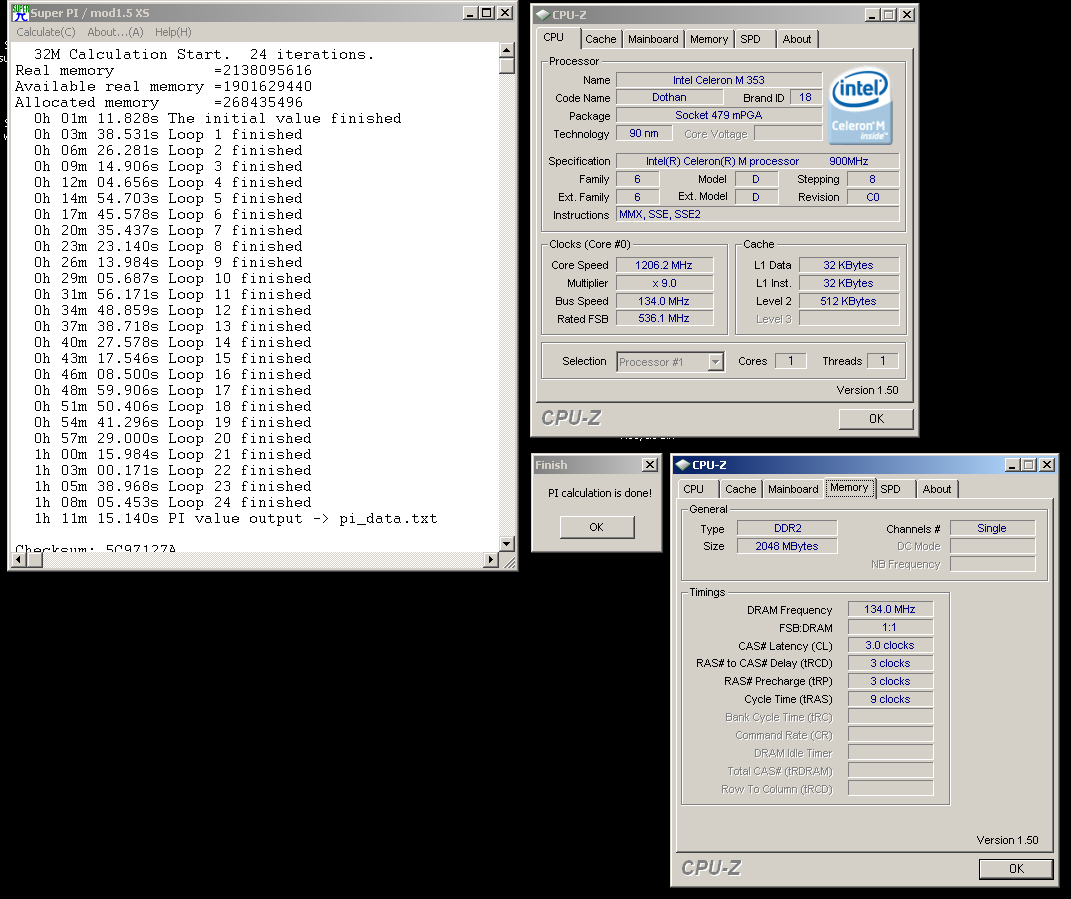Close the bottom CPU-Z Memory window
Image resolution: width=1071 pixels, height=899 pixels.
point(1047,465)
